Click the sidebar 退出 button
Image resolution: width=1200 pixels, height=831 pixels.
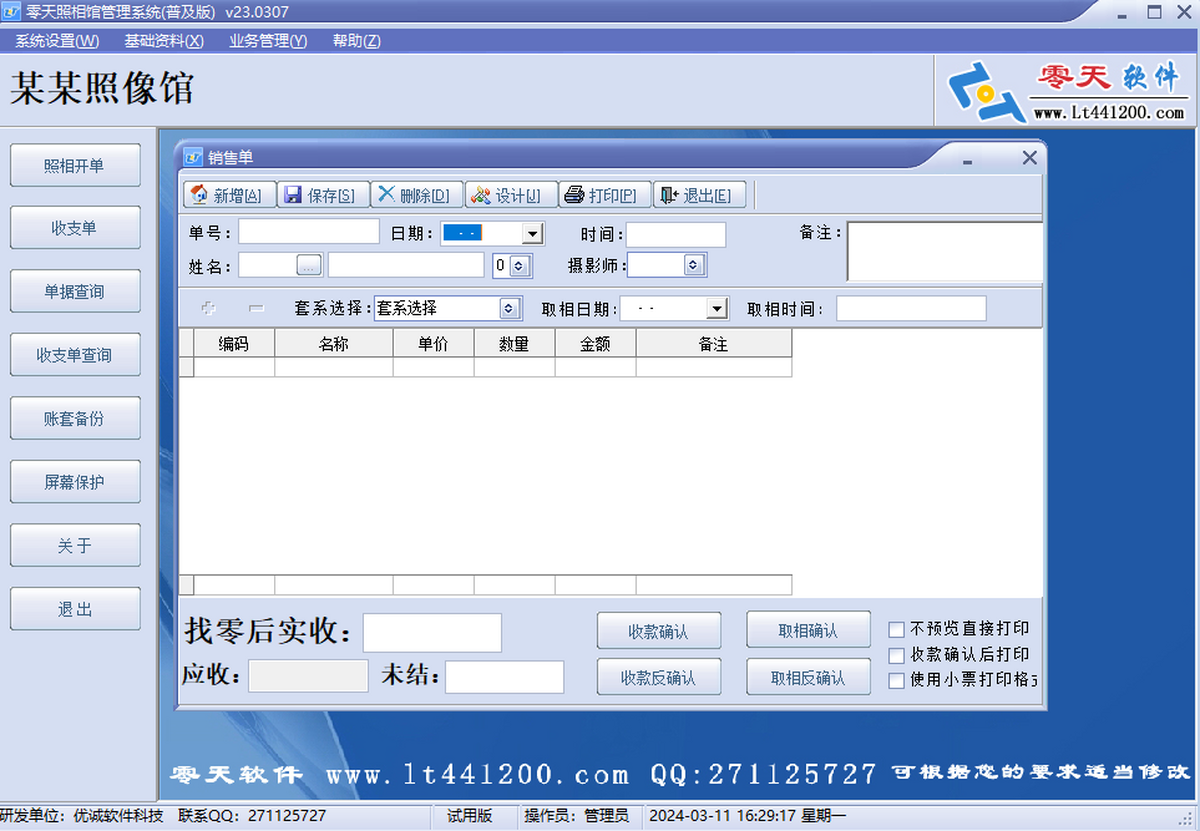(x=75, y=609)
